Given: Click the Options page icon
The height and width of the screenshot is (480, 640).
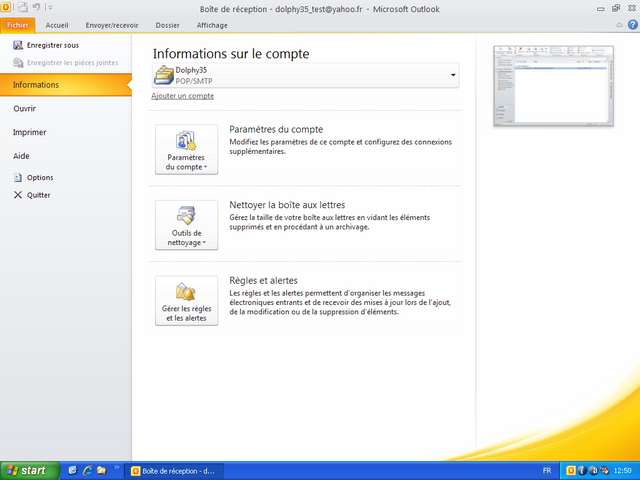Looking at the screenshot, I should pos(18,178).
